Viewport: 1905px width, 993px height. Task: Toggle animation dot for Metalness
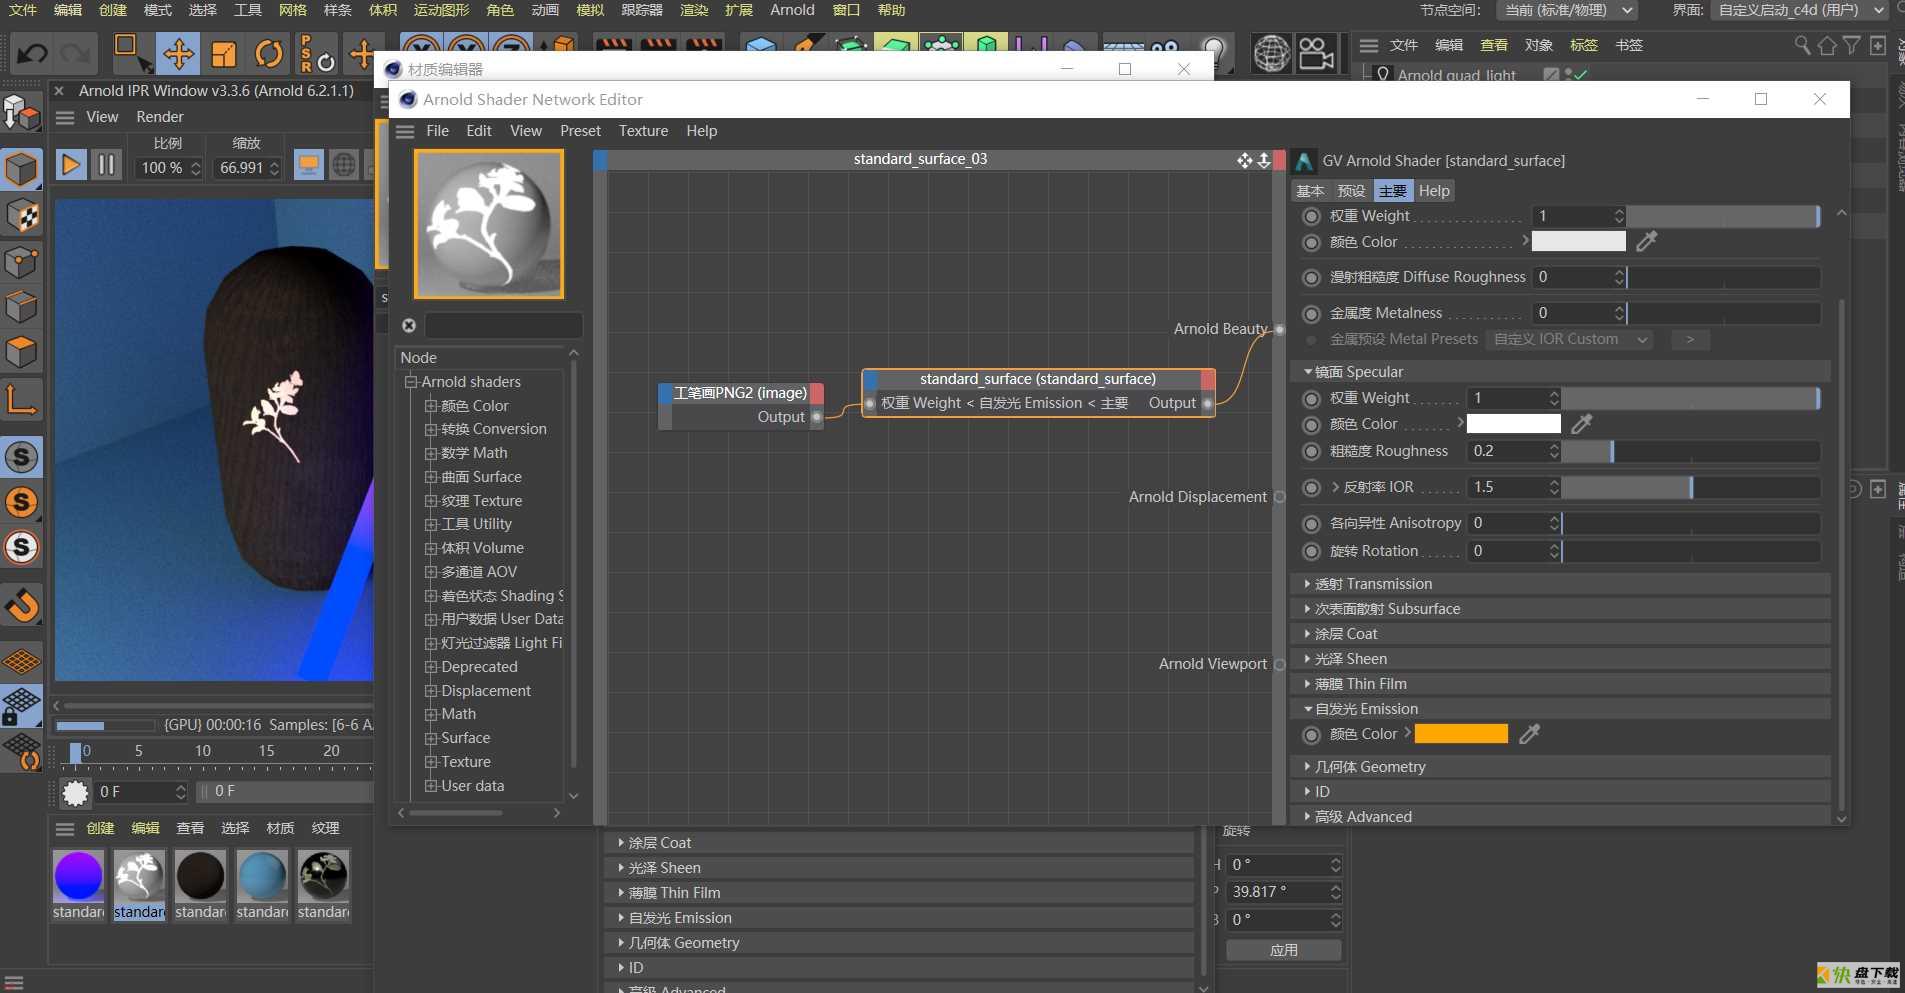coord(1311,313)
